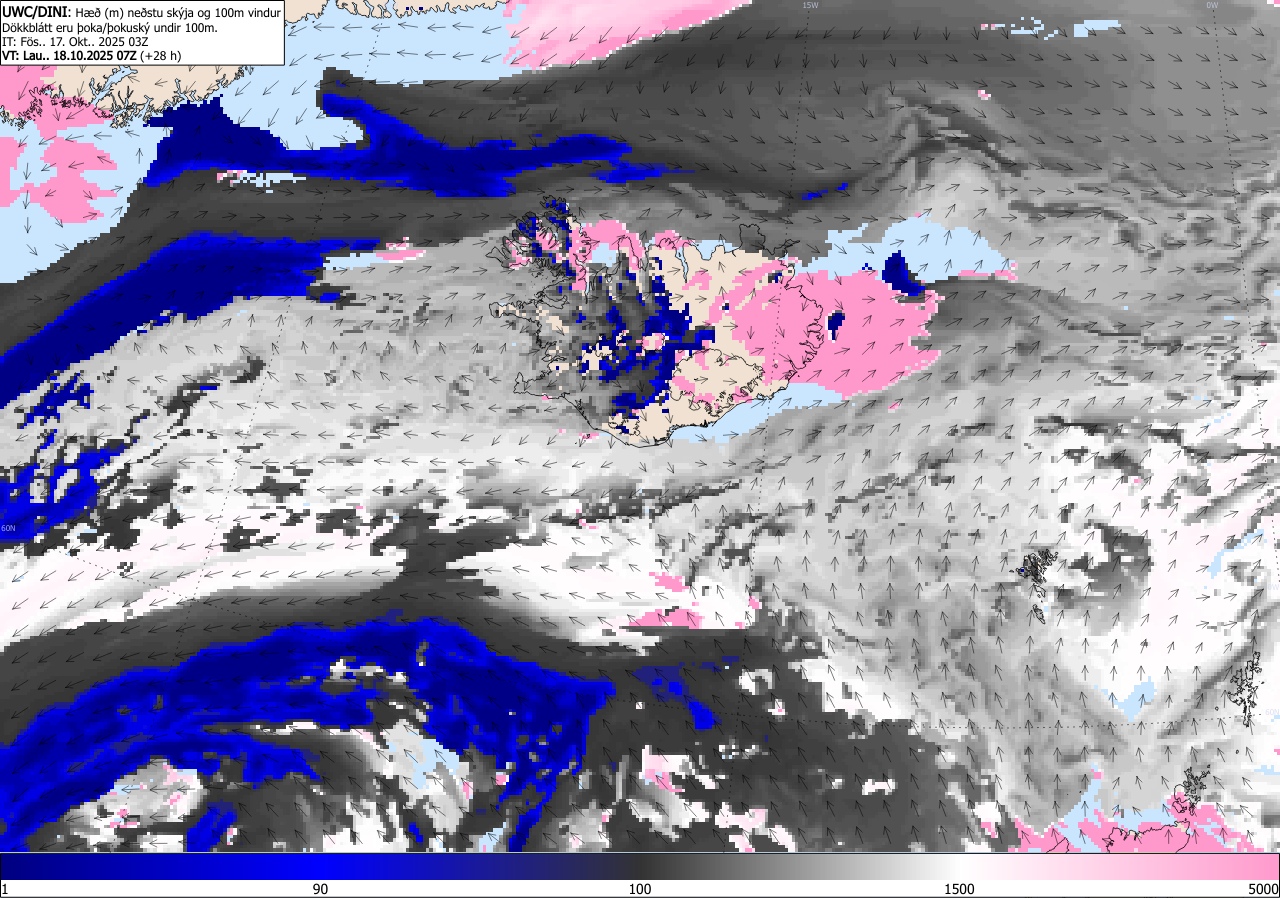Click the '0W' longitude label
The height and width of the screenshot is (898, 1280).
1211,5
